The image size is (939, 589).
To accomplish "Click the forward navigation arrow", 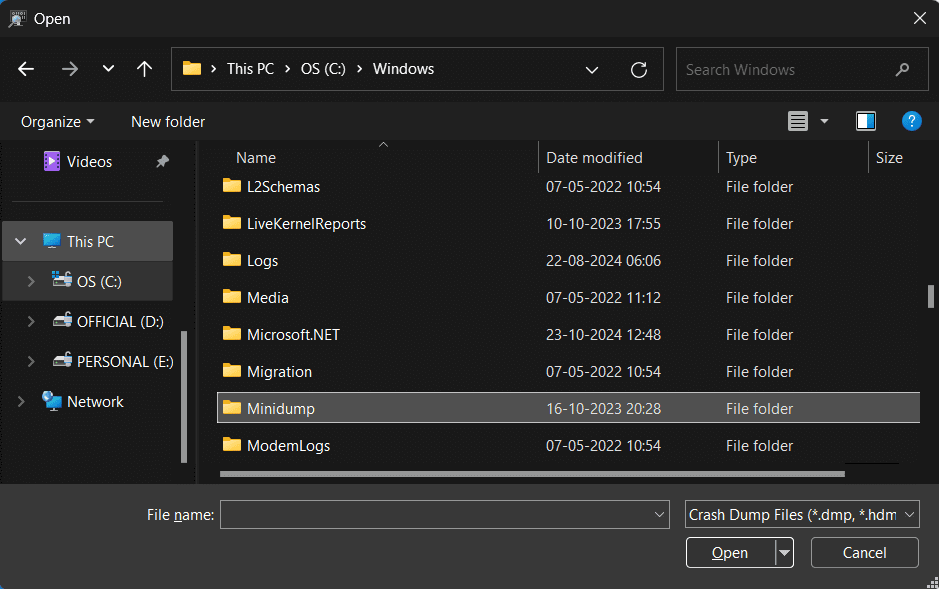I will (x=68, y=68).
